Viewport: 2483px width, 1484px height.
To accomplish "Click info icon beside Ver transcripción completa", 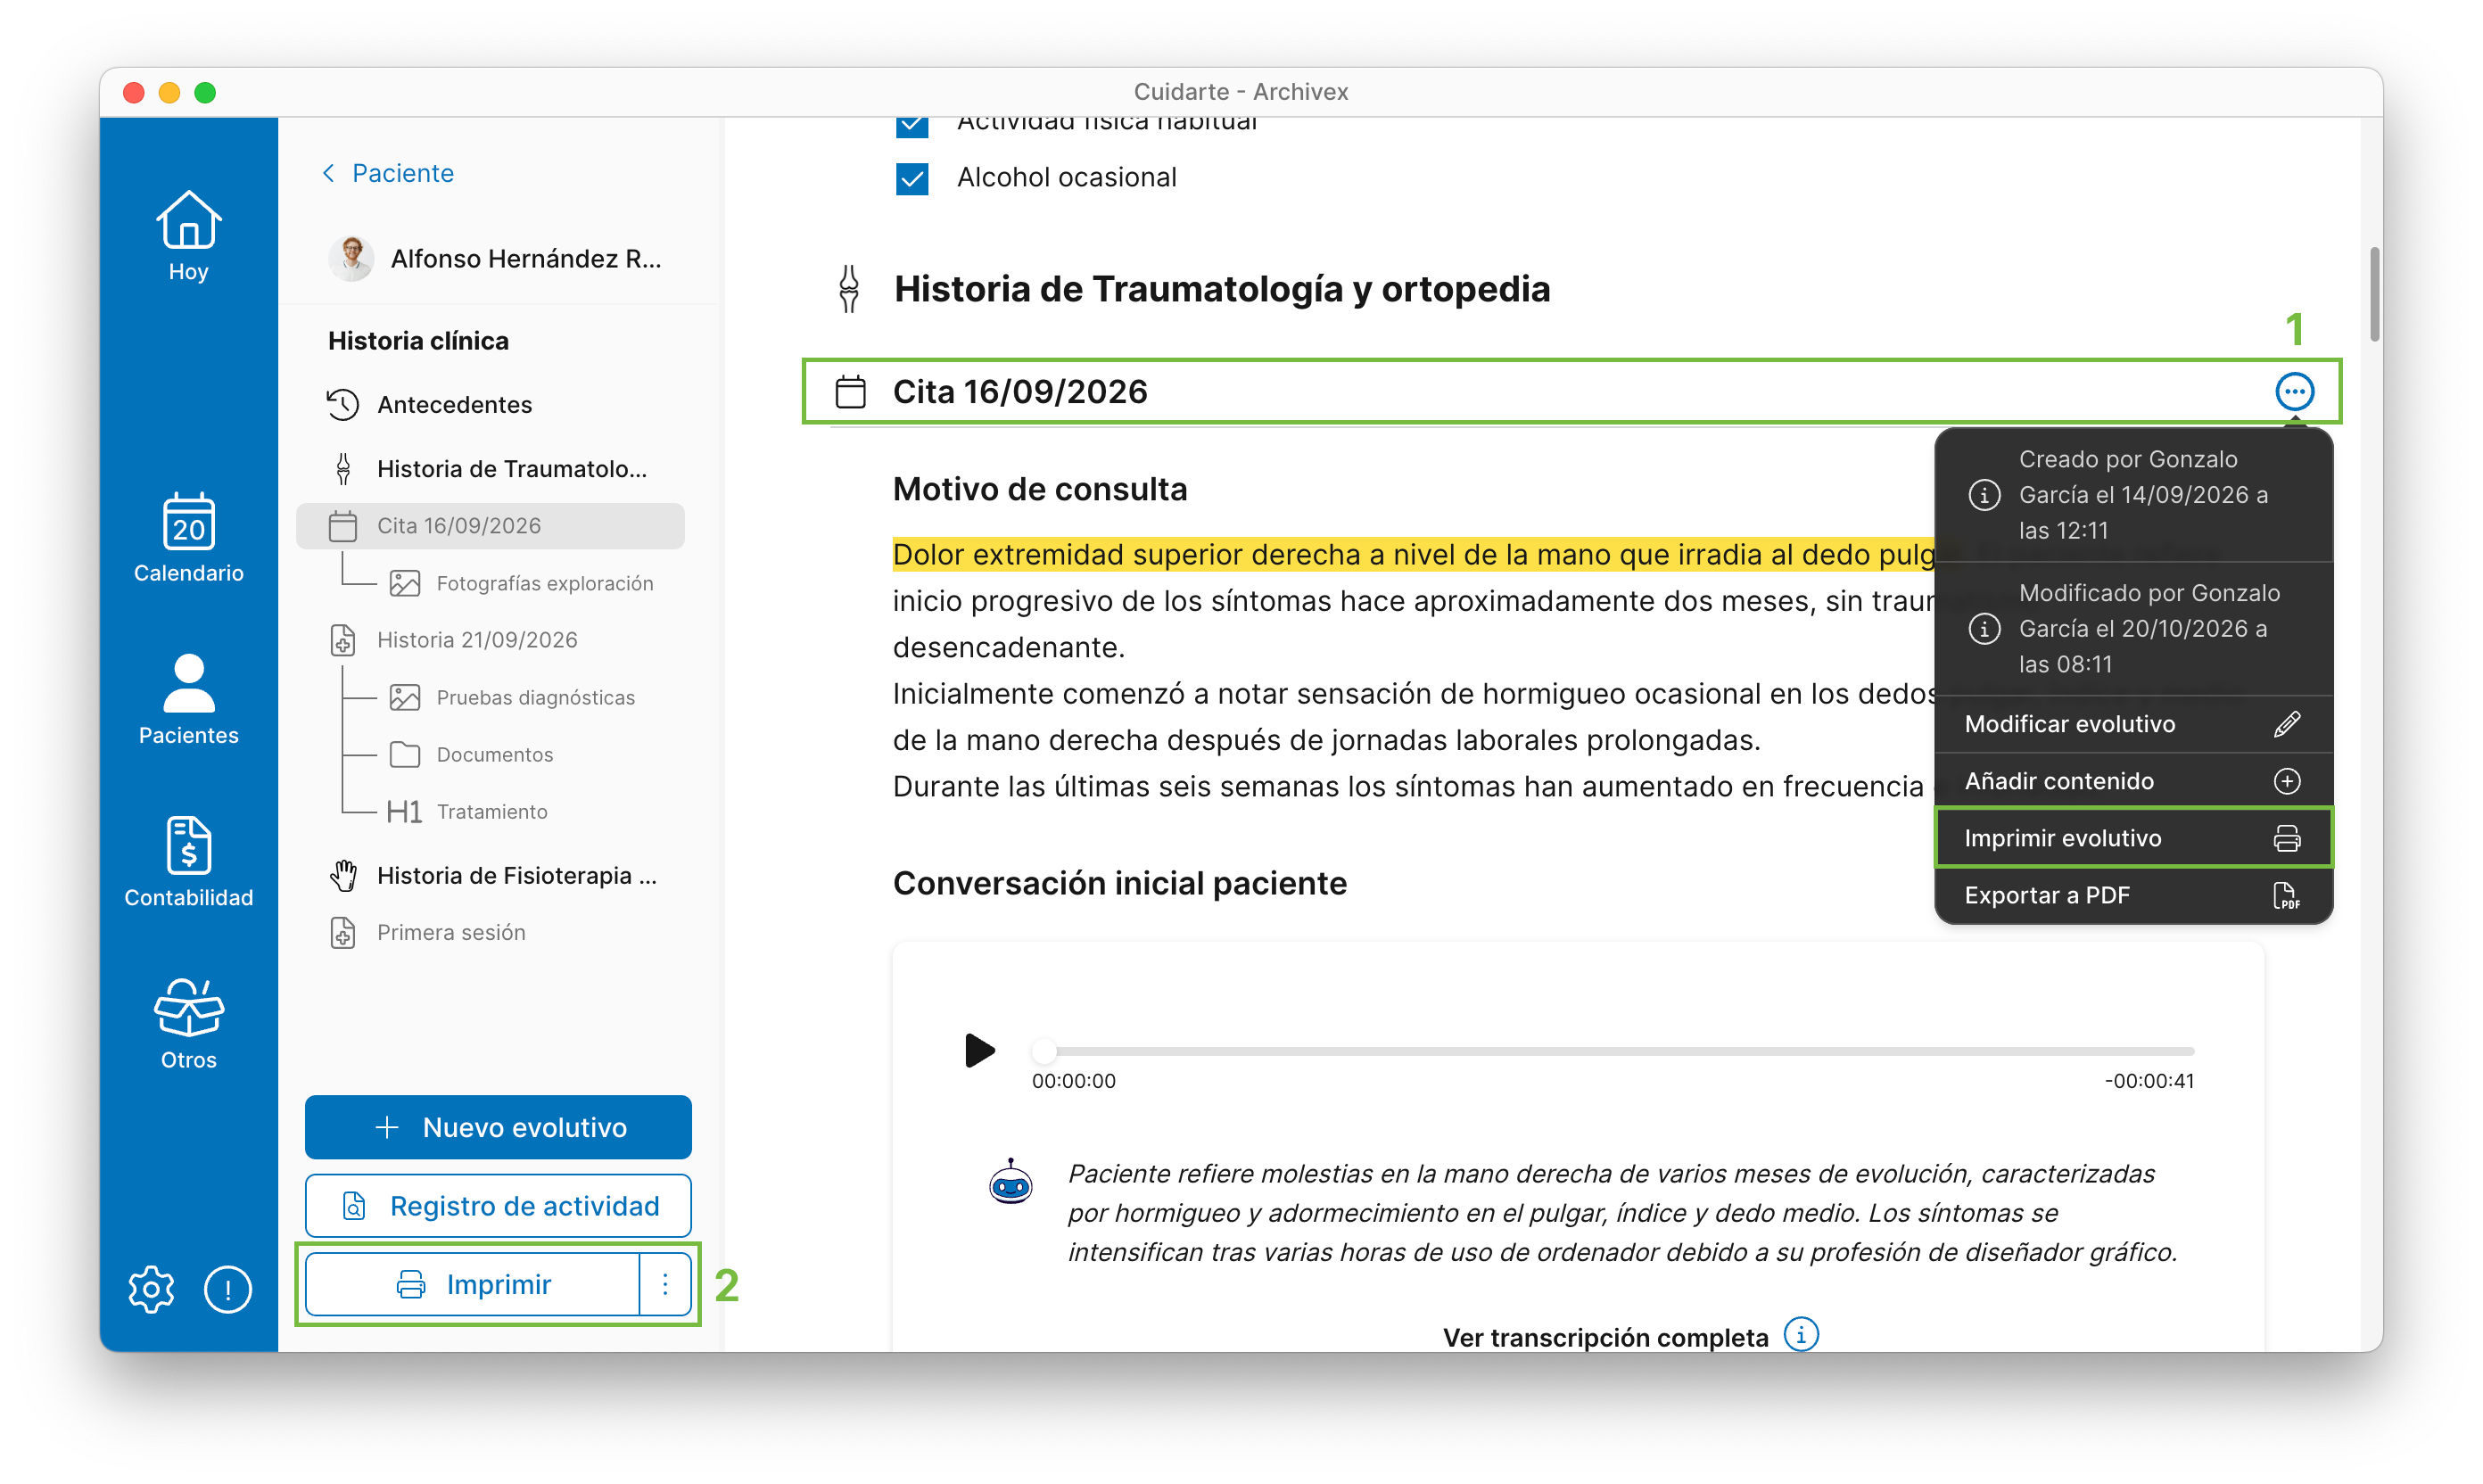I will [1800, 1334].
